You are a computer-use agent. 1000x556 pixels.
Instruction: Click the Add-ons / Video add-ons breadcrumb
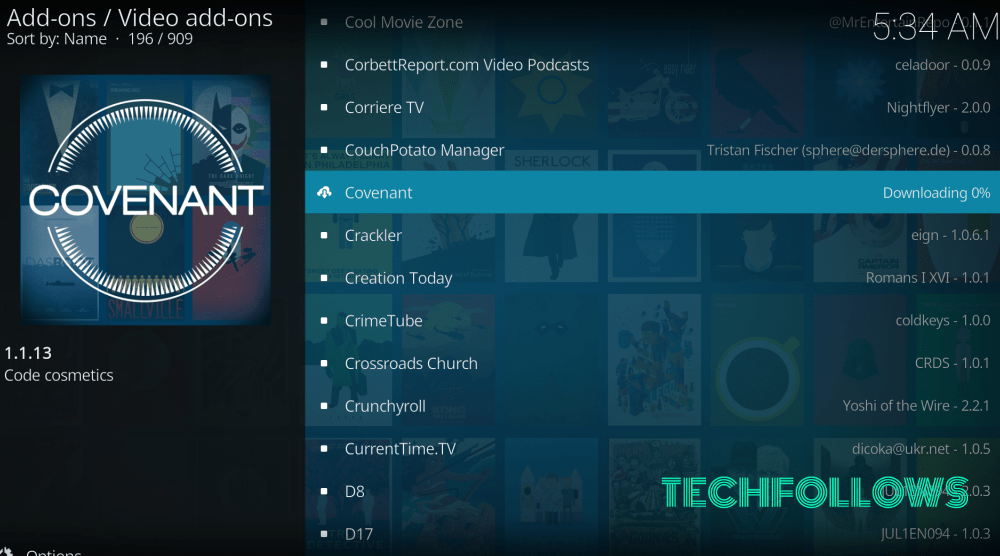coord(140,17)
